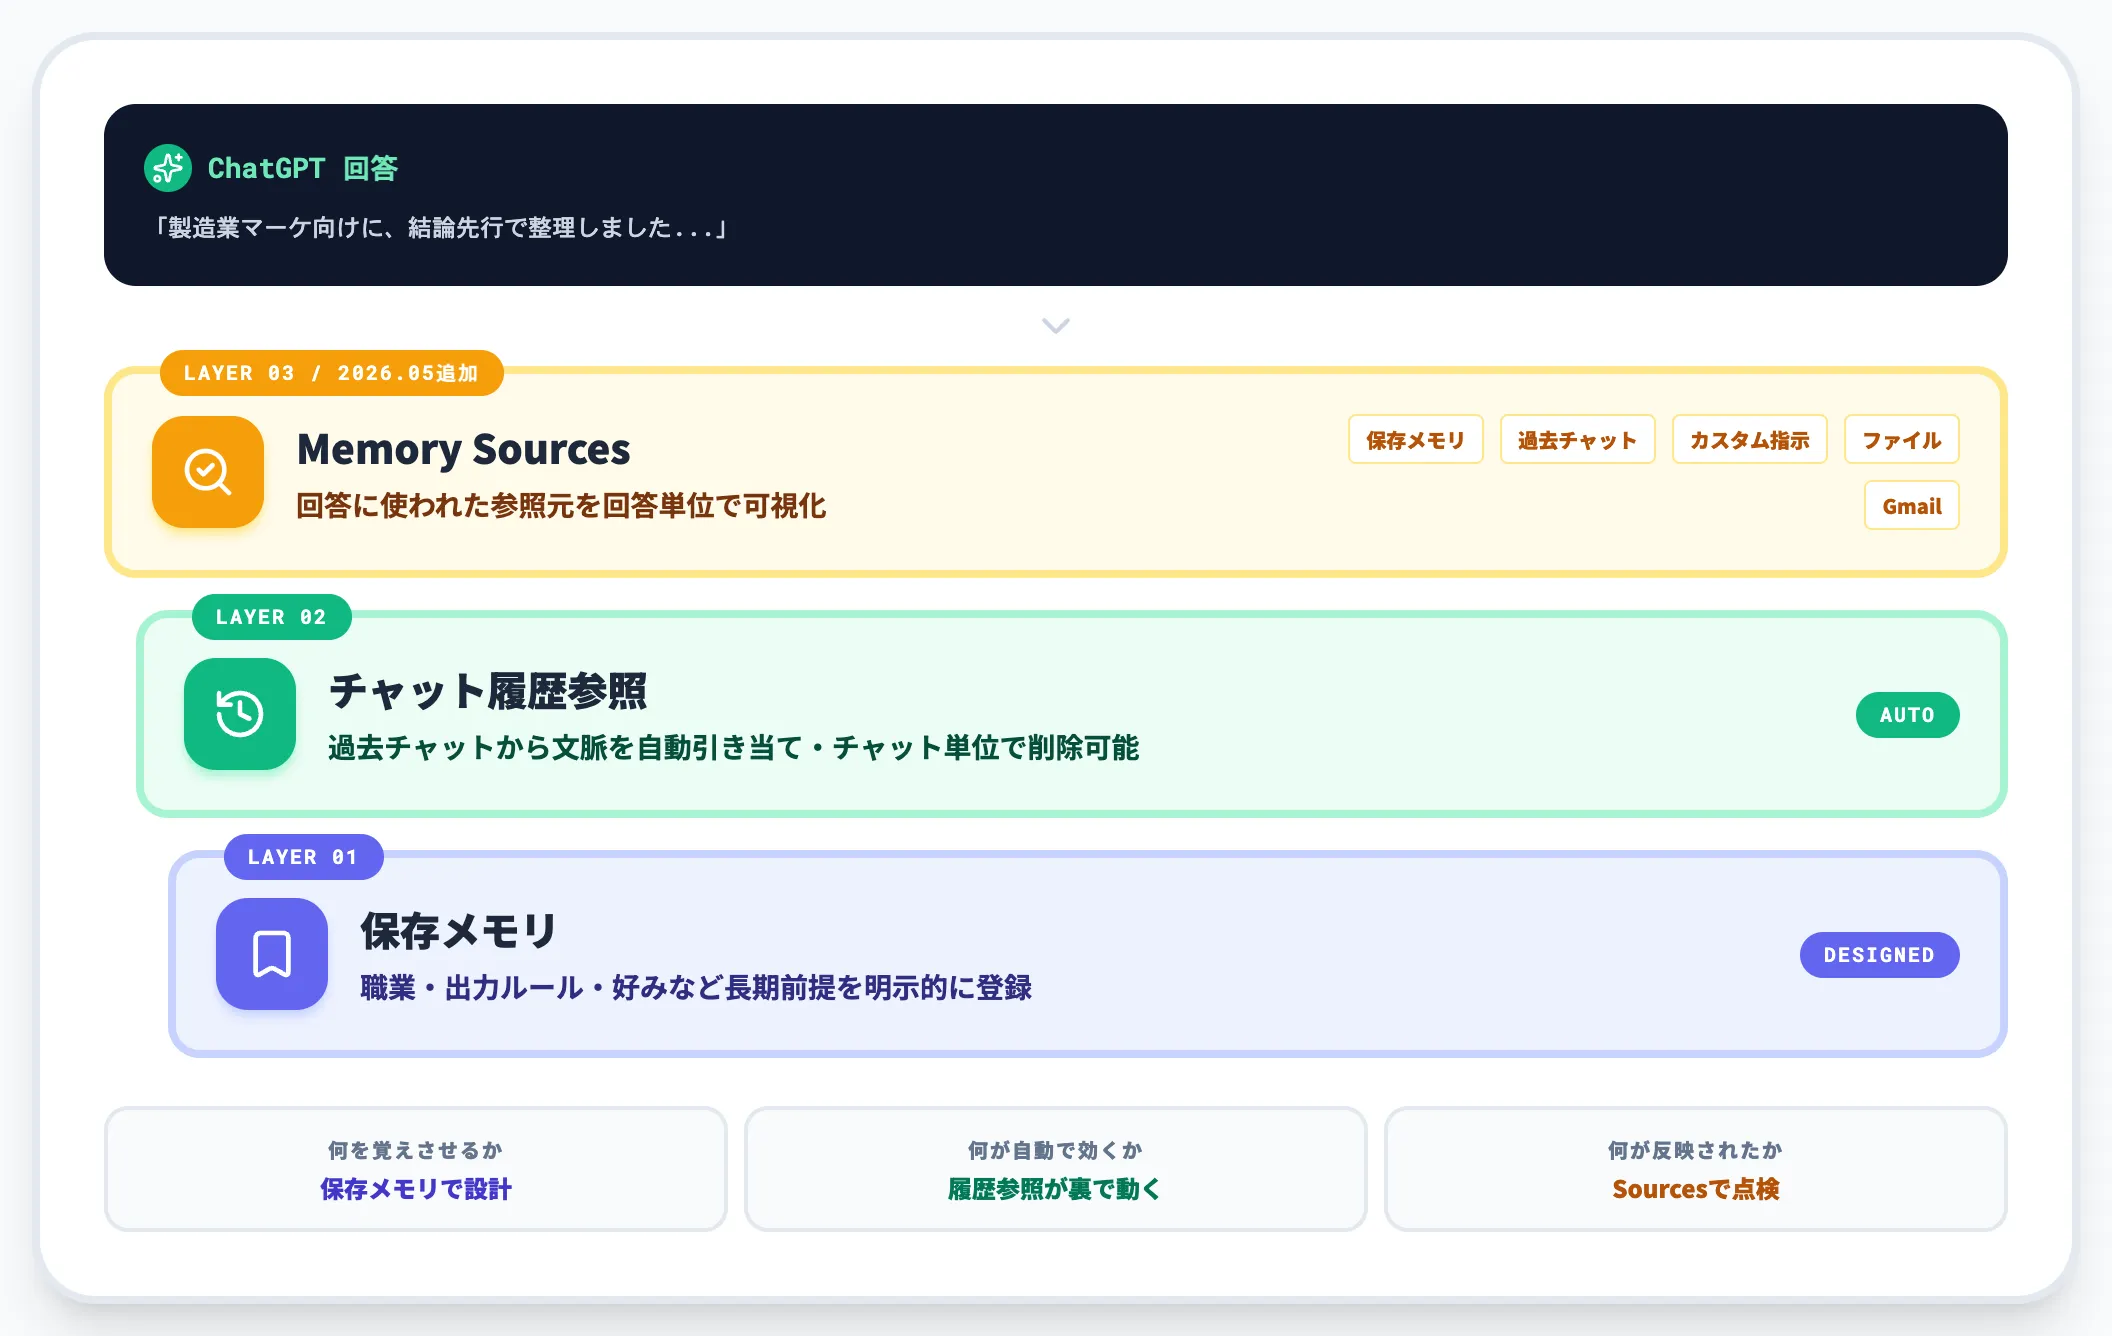Viewport: 2112px width, 1336px height.
Task: Select the 過去チャット source chip
Action: (x=1577, y=440)
